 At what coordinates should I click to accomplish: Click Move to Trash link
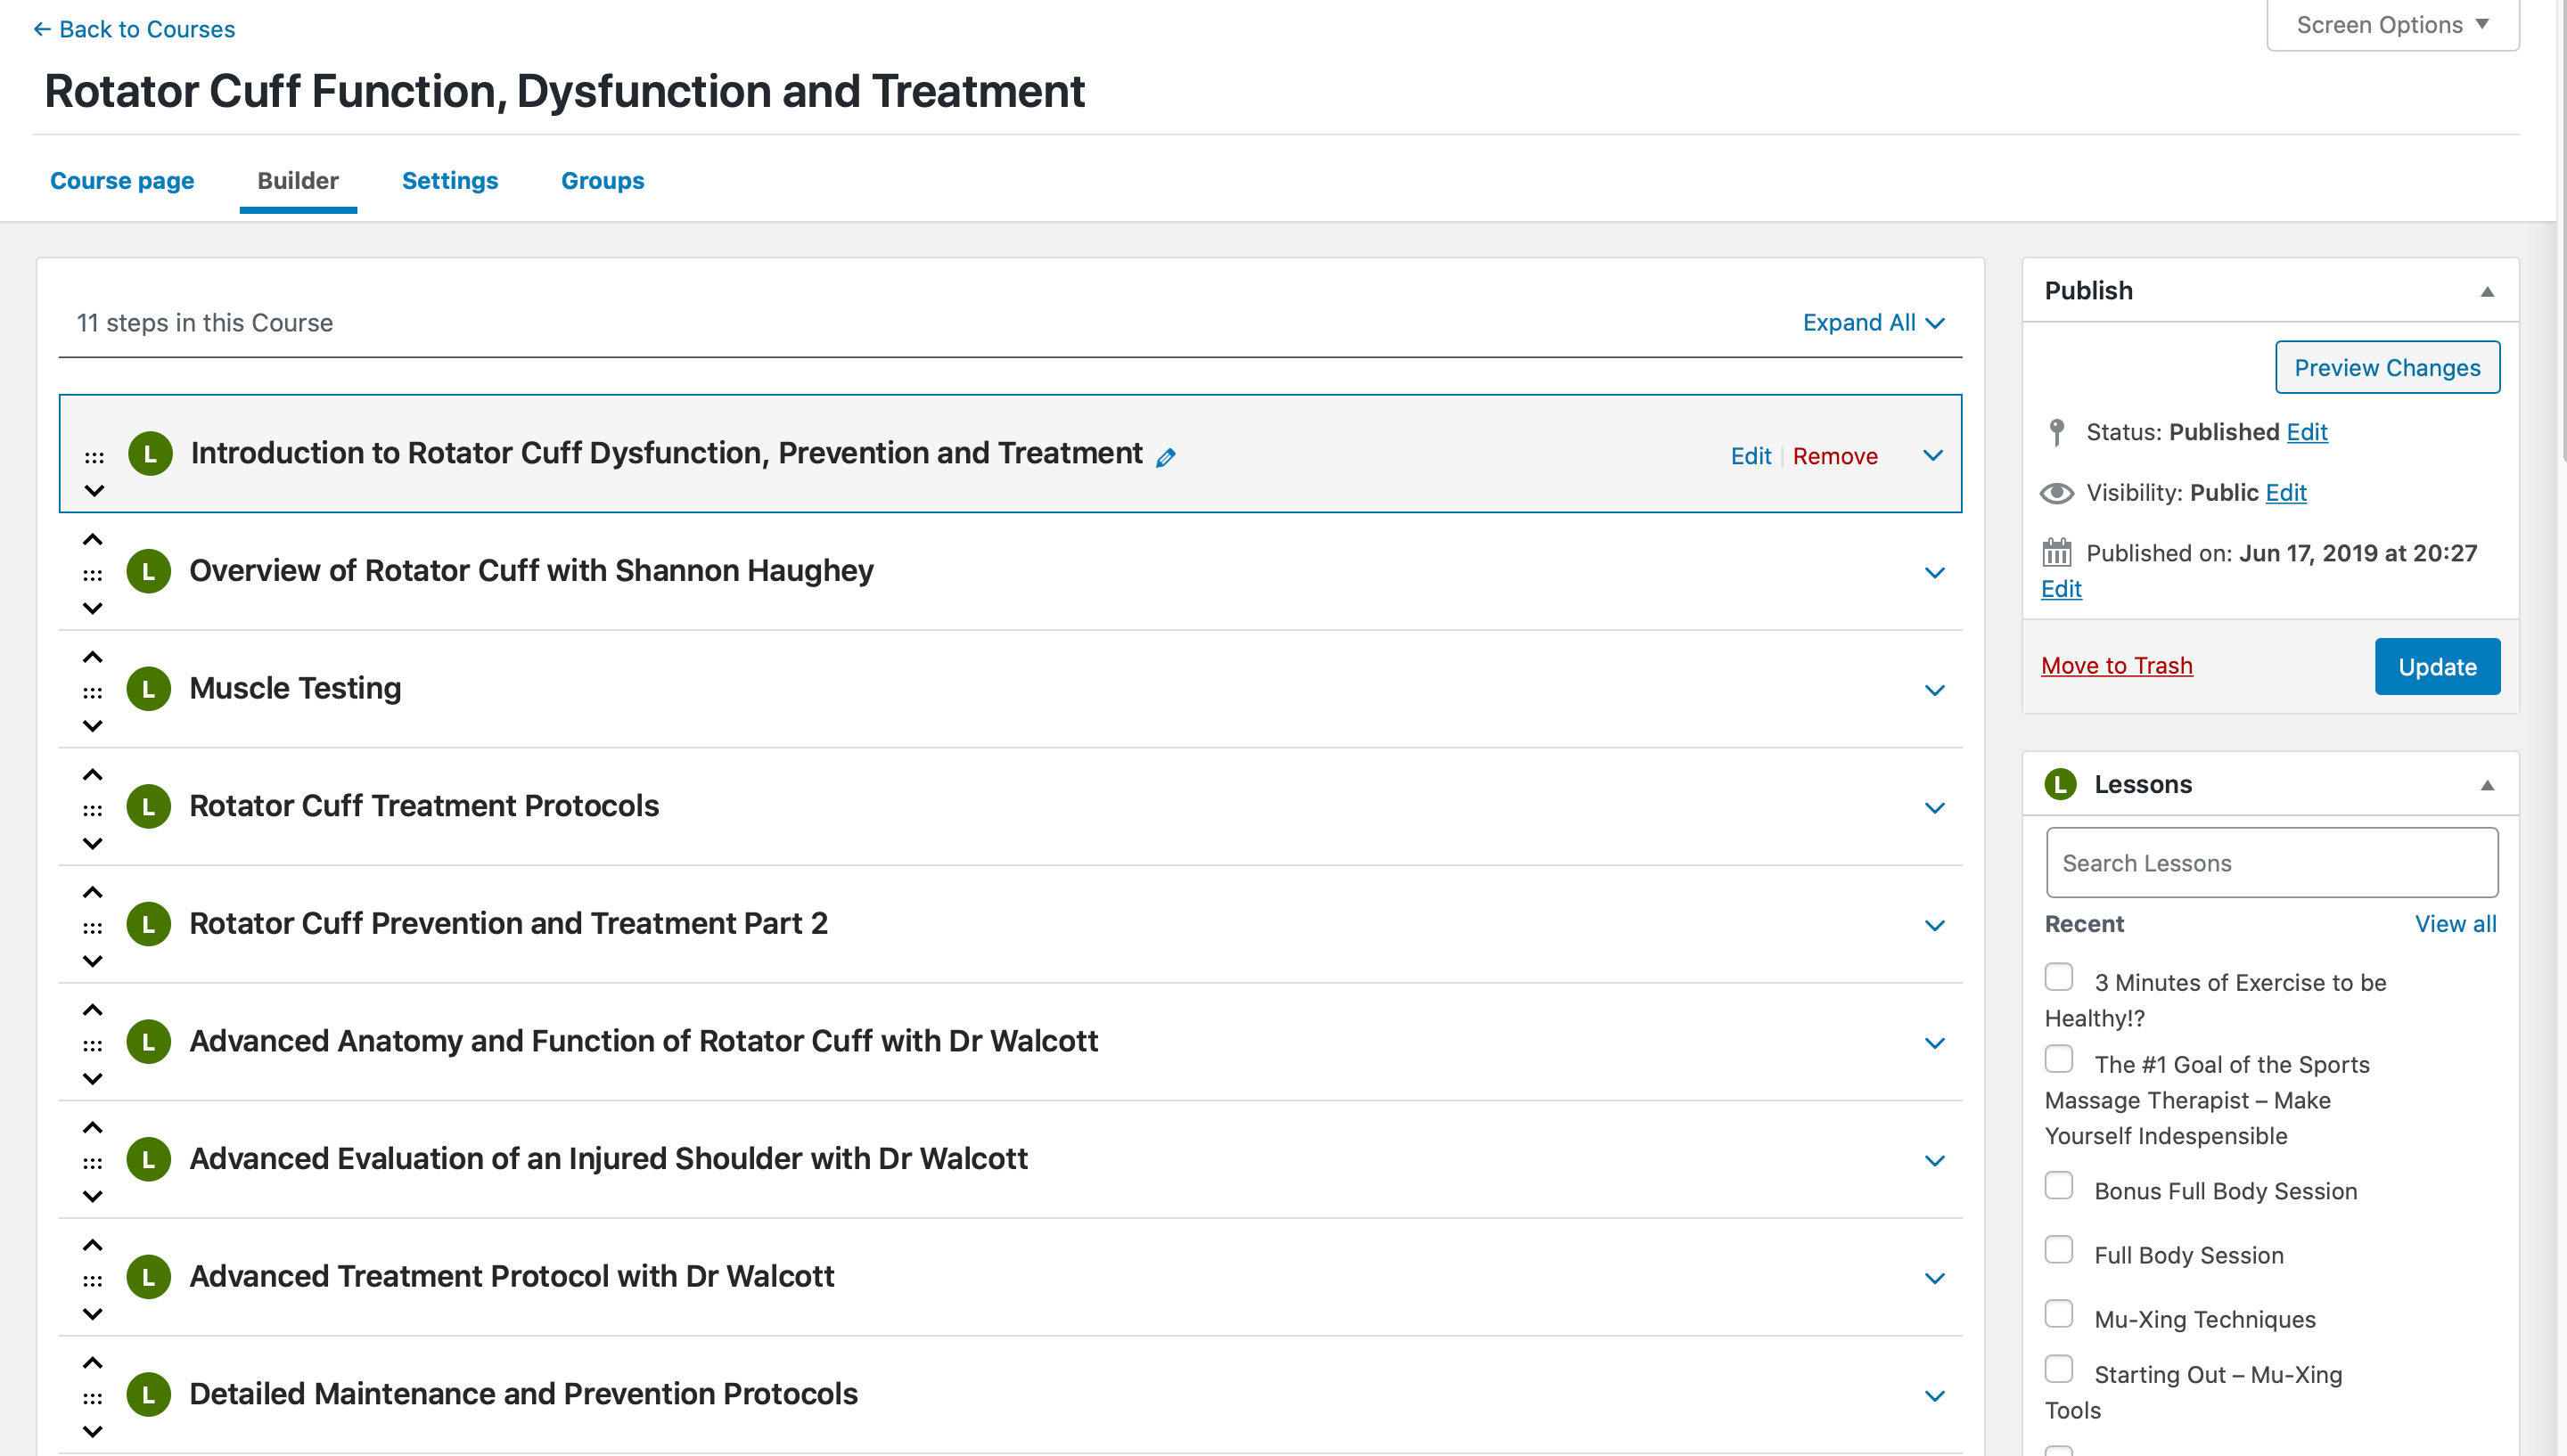pos(2118,665)
